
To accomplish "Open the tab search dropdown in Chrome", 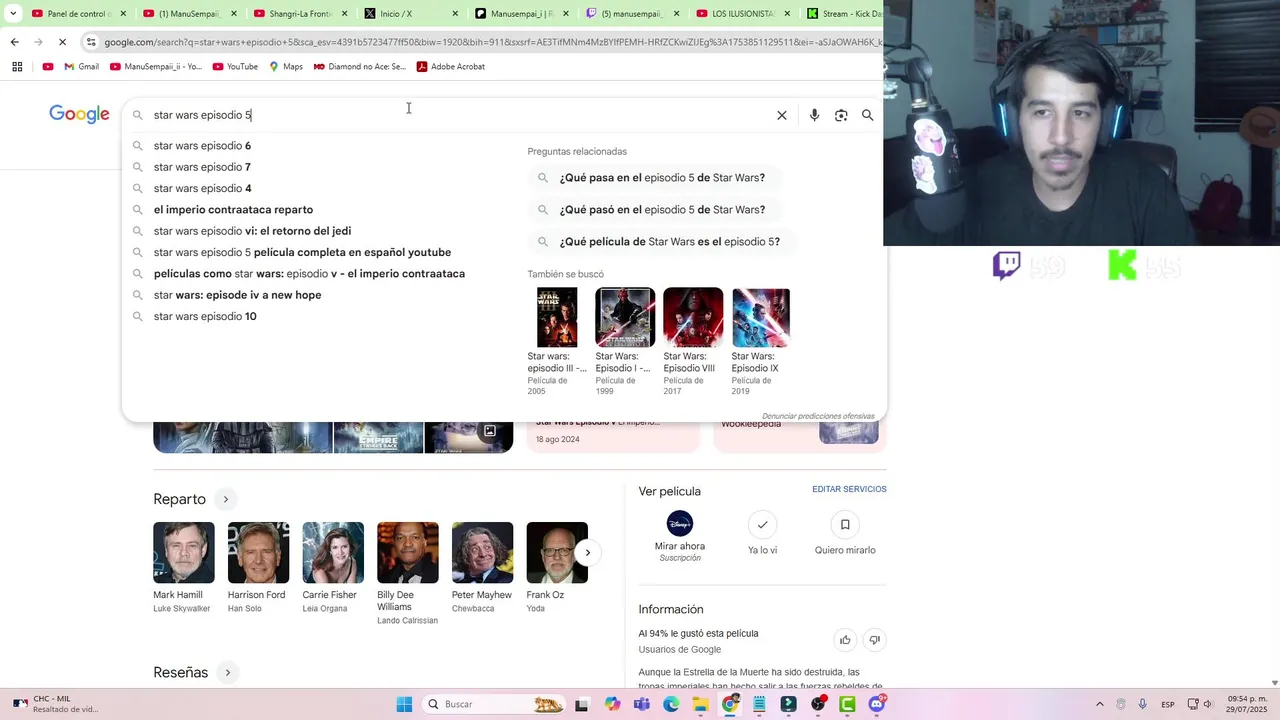I will pos(13,14).
